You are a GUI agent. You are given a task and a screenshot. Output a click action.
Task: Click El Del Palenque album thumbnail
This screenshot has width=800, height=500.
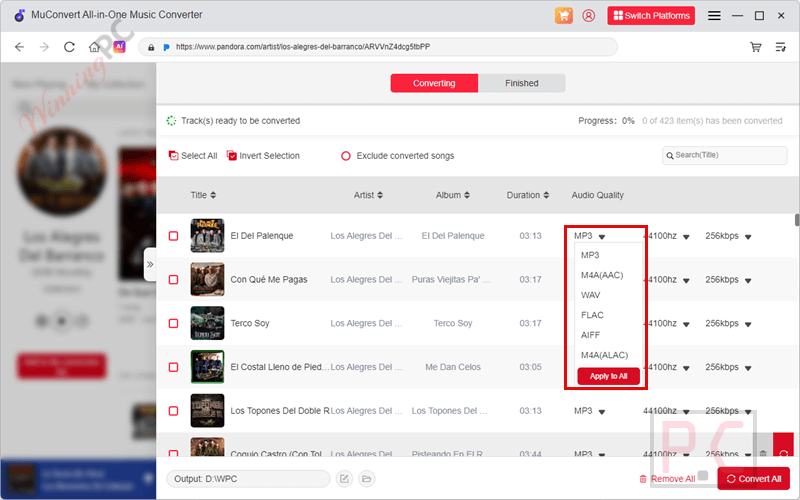coord(207,236)
